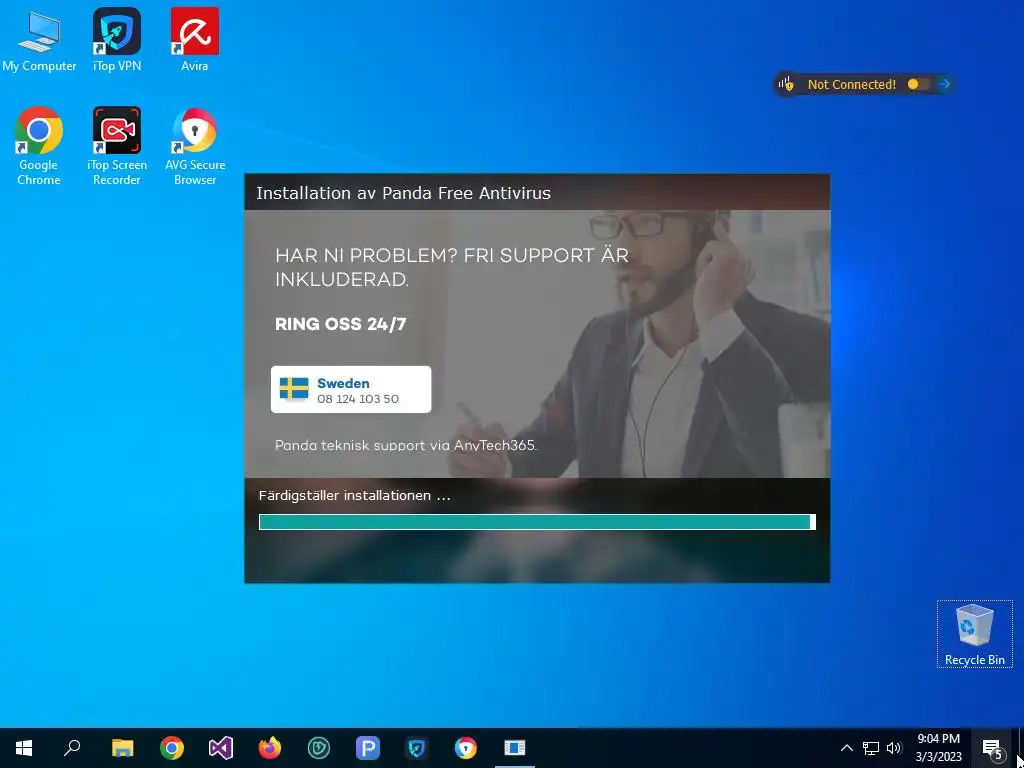Click the Not Connected! status text
Screen dimensions: 1024x768
click(852, 84)
